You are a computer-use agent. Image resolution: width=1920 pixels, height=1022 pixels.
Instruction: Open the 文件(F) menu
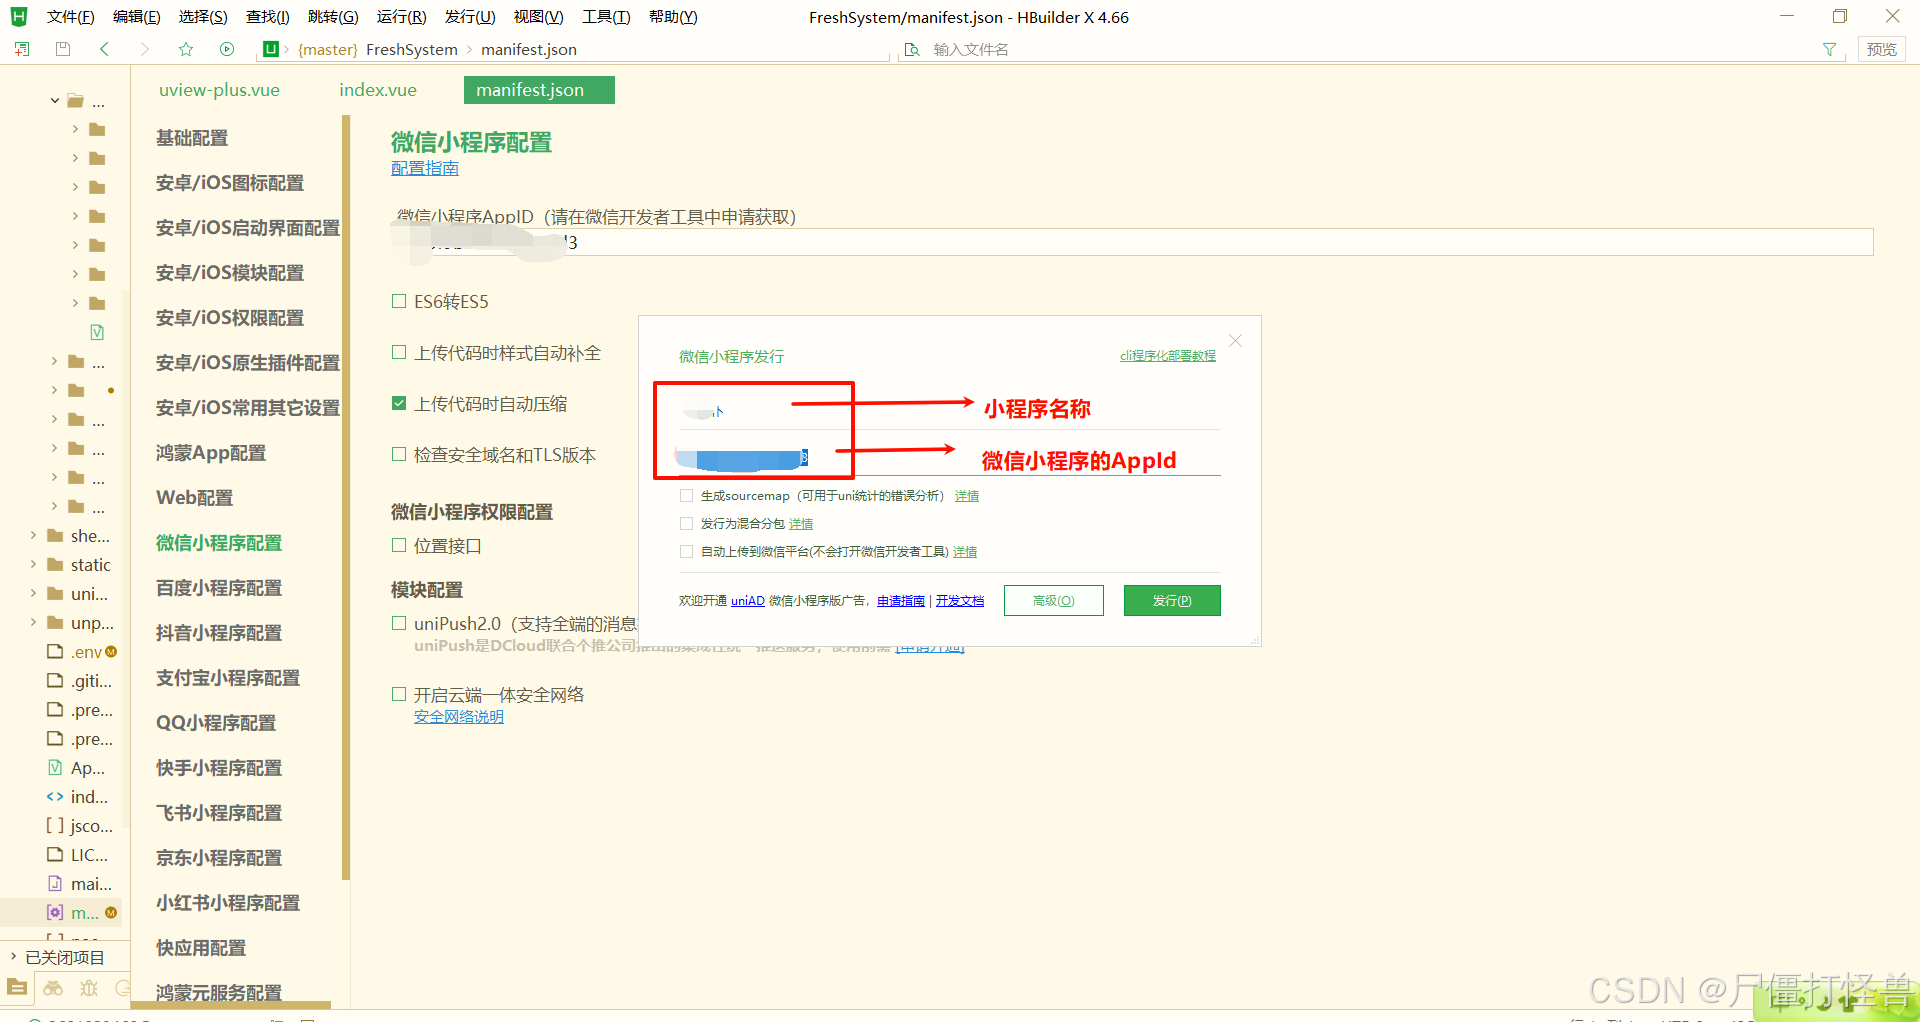point(70,17)
